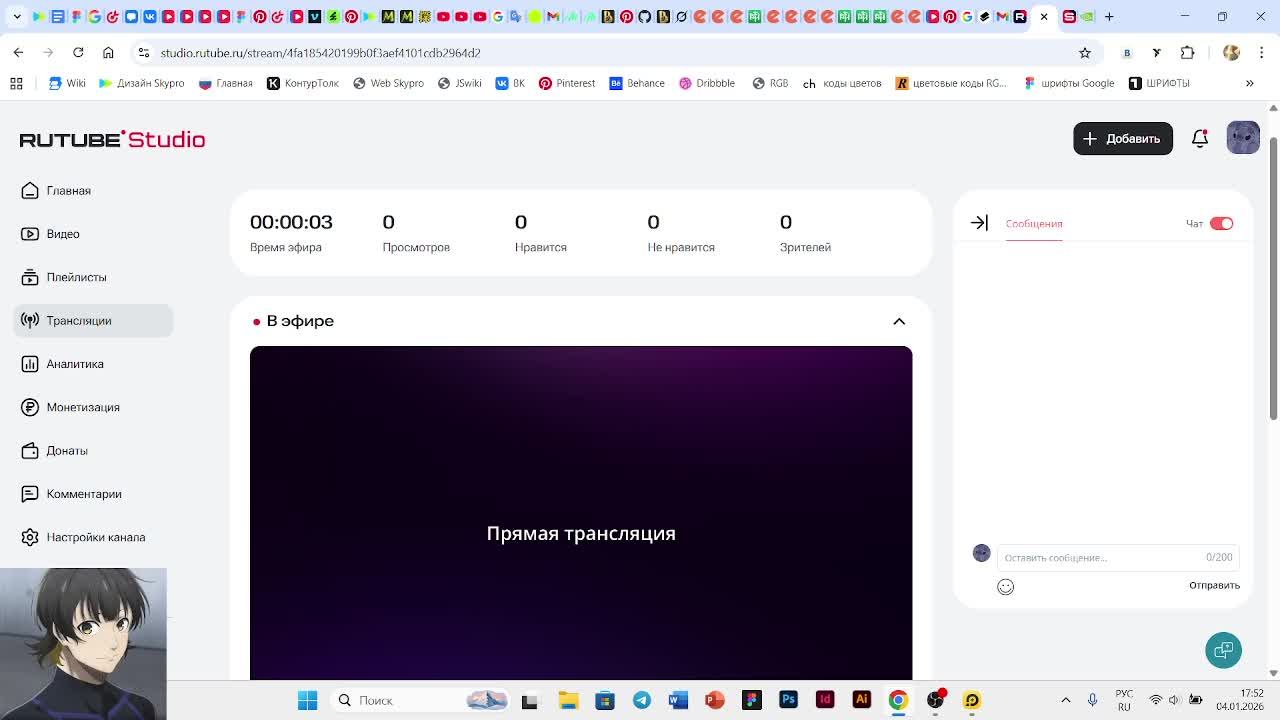1280x720 pixels.
Task: Open the Windows Start menu
Action: pyautogui.click(x=307, y=700)
